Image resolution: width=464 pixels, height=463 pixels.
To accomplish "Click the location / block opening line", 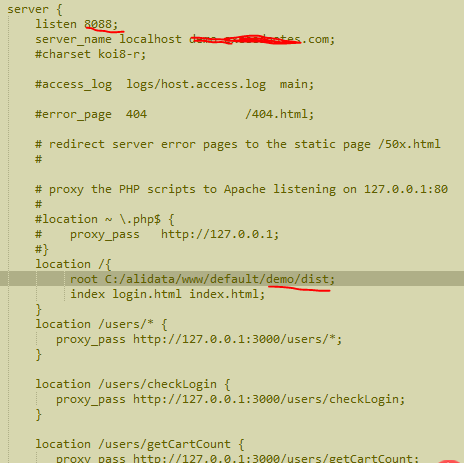I will point(73,264).
